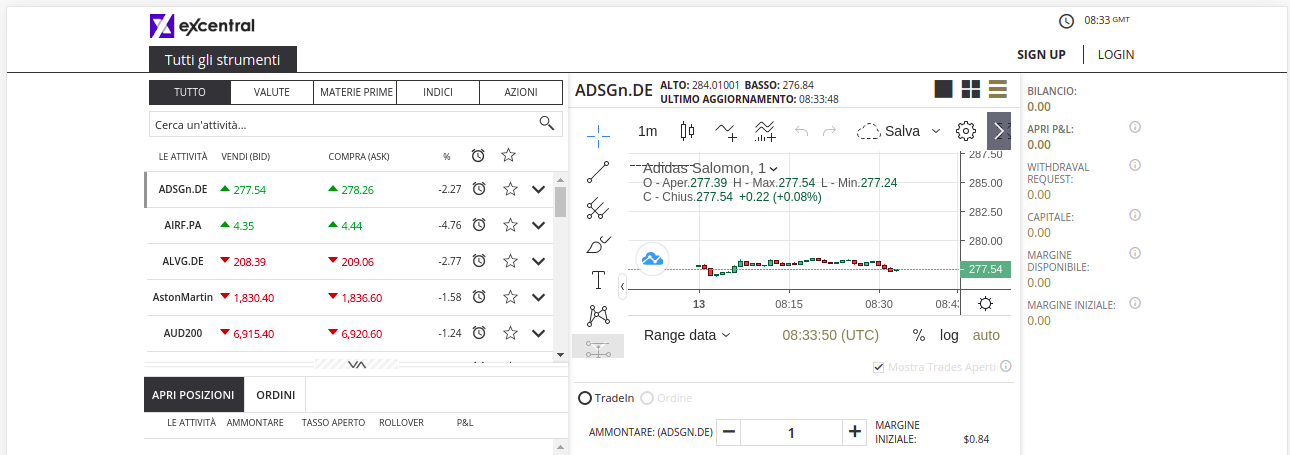Click the SIGN UP link
This screenshot has height=455, width=1290.
[x=1041, y=55]
